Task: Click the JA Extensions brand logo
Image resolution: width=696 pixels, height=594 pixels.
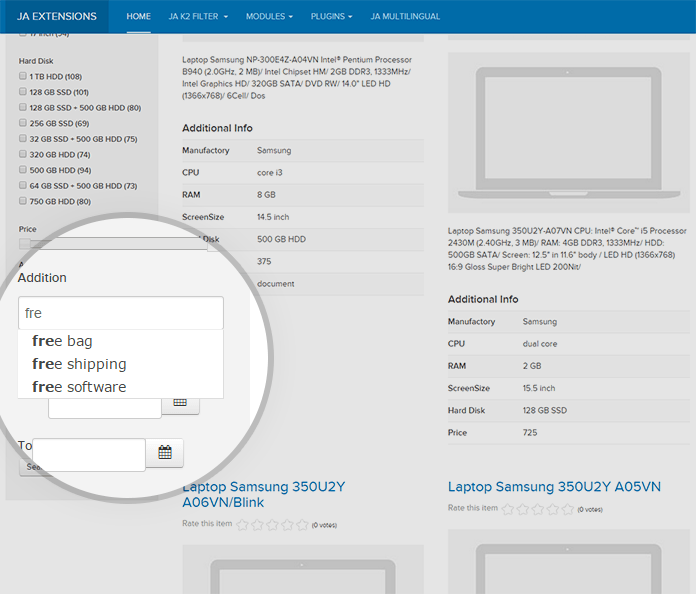Action: [57, 16]
